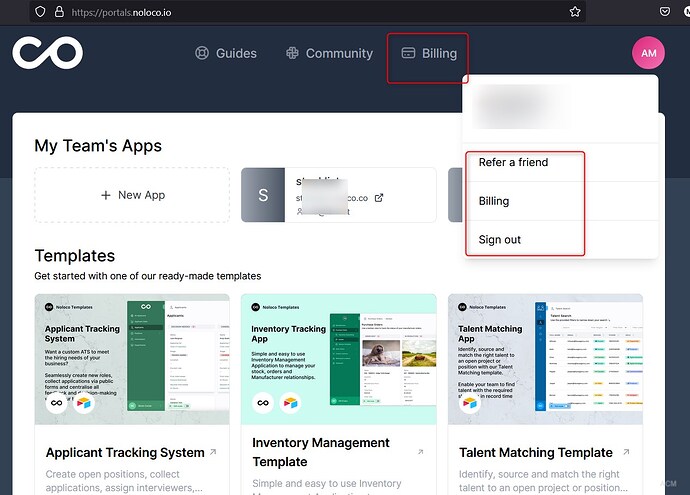Open the Community link
The height and width of the screenshot is (495, 690).
pos(329,53)
